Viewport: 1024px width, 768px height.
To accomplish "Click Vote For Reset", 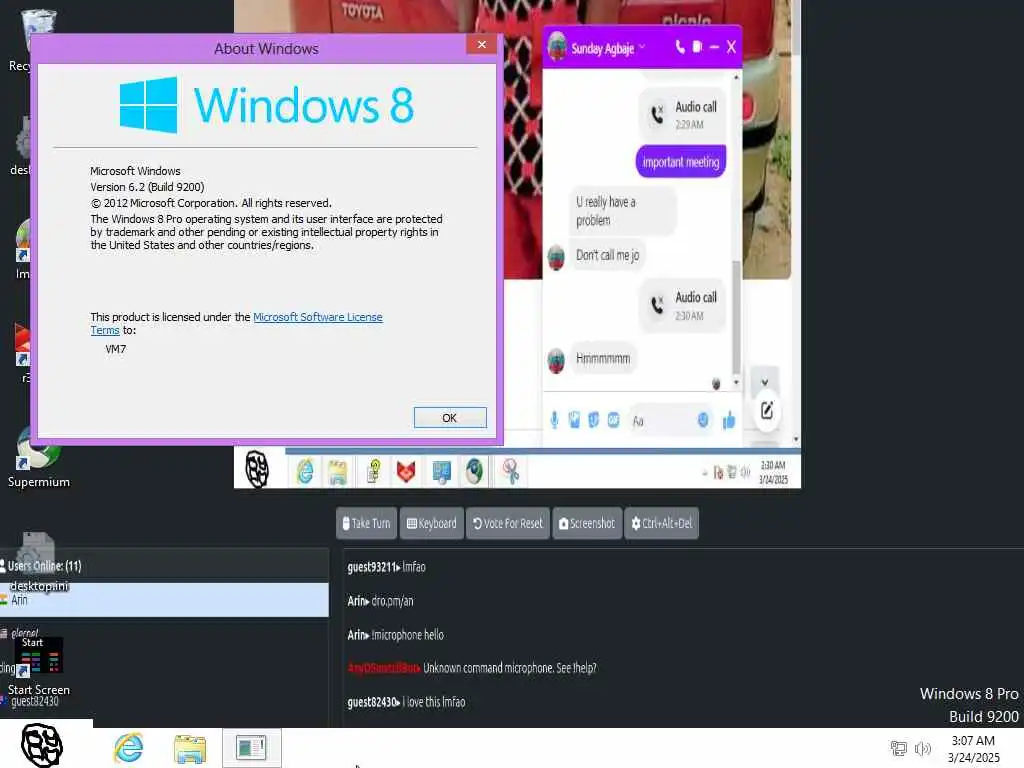I will pyautogui.click(x=508, y=523).
